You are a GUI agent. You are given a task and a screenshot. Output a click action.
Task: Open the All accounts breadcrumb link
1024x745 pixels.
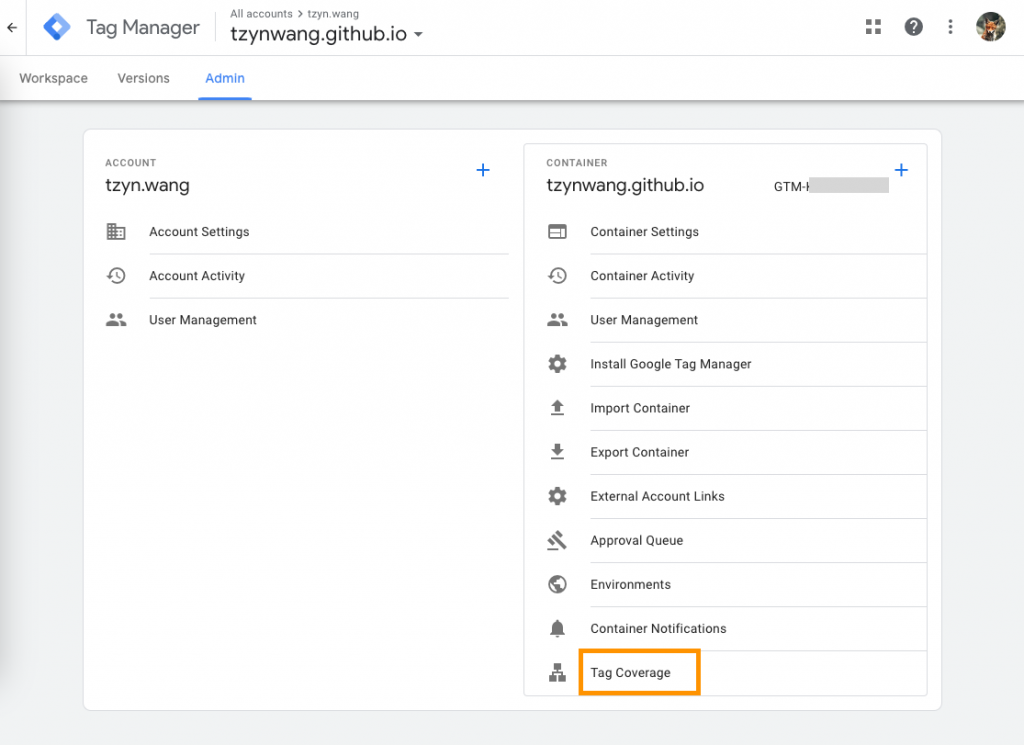tap(261, 14)
